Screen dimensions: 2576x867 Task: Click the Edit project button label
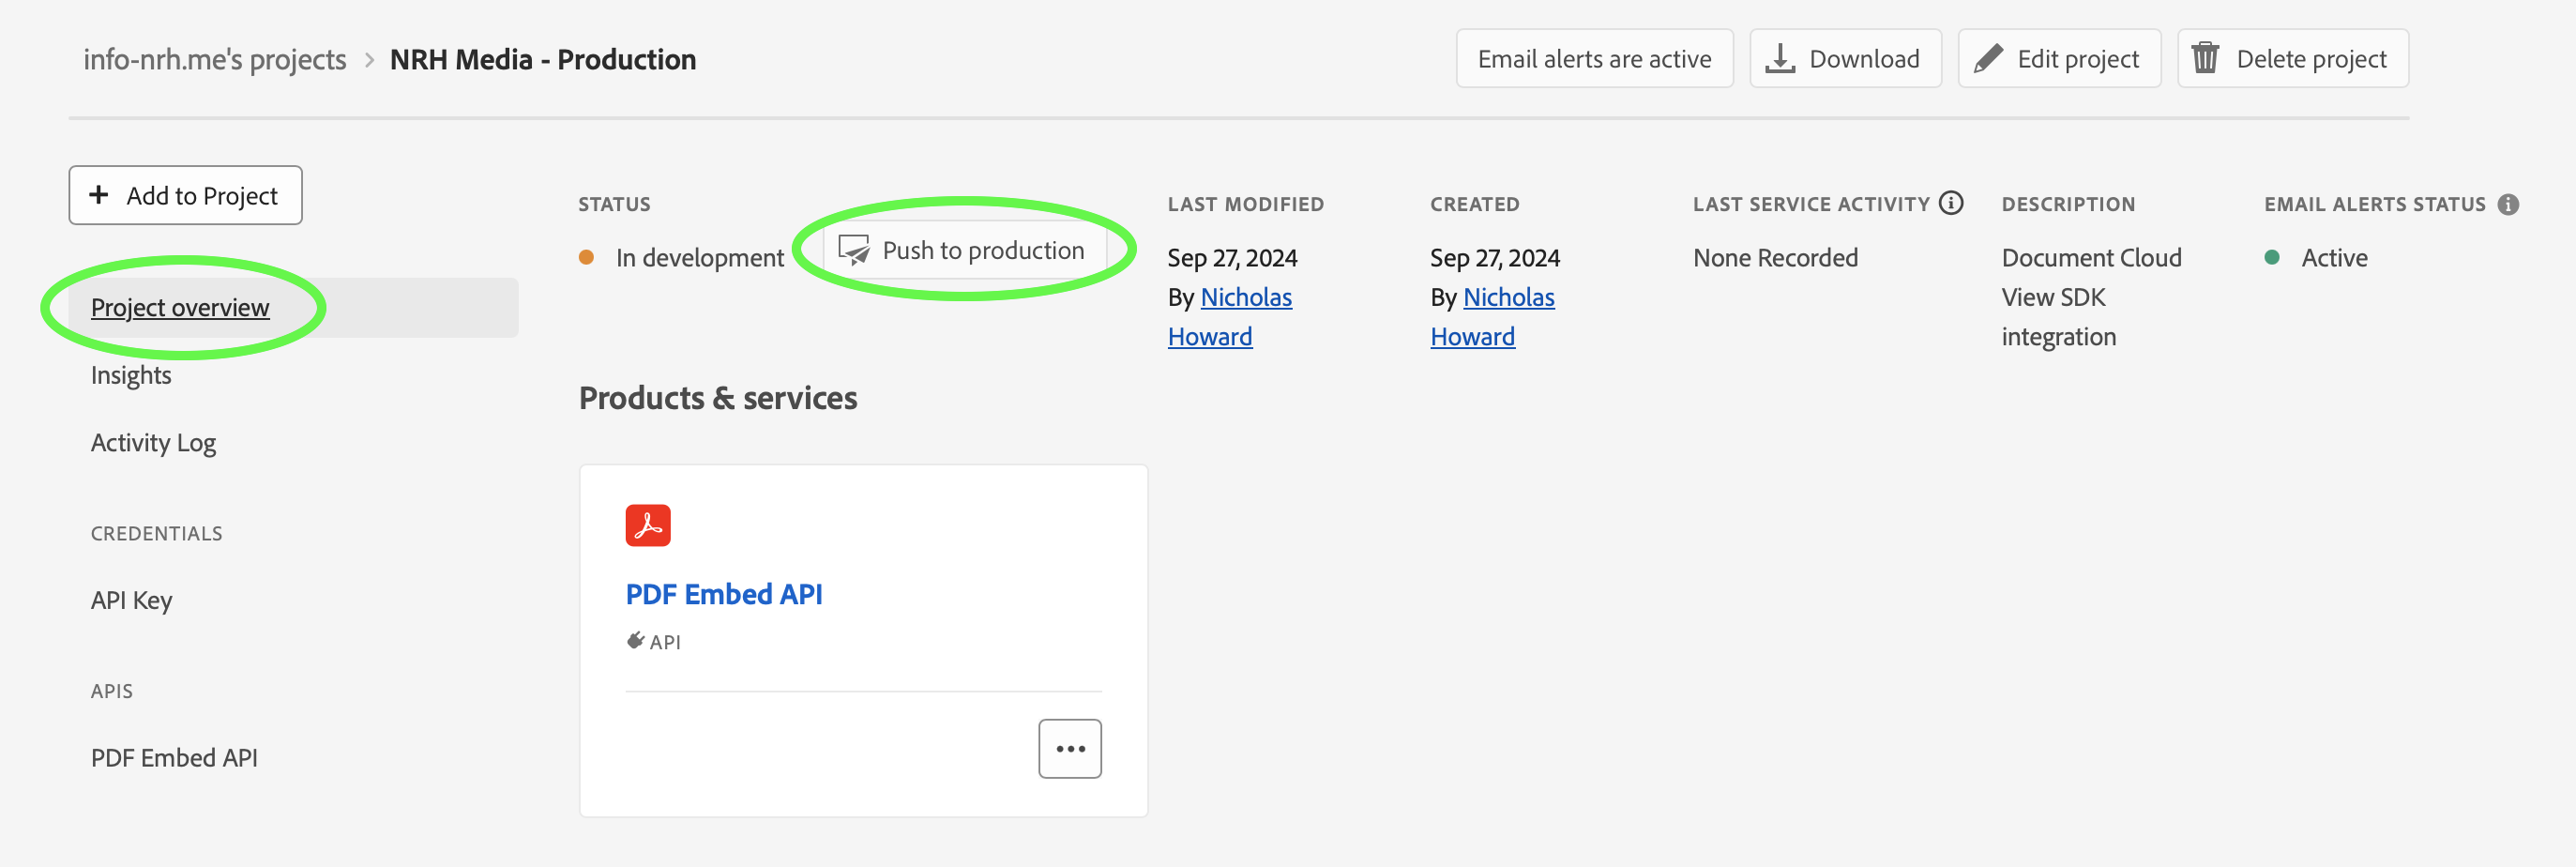click(x=2078, y=59)
